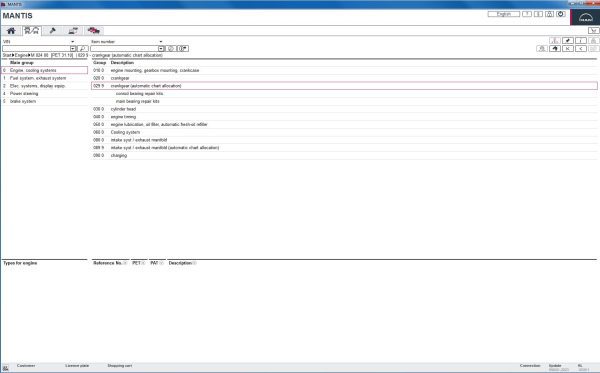The image size is (600, 373).
Task: Click the help question mark icon
Action: click(527, 14)
